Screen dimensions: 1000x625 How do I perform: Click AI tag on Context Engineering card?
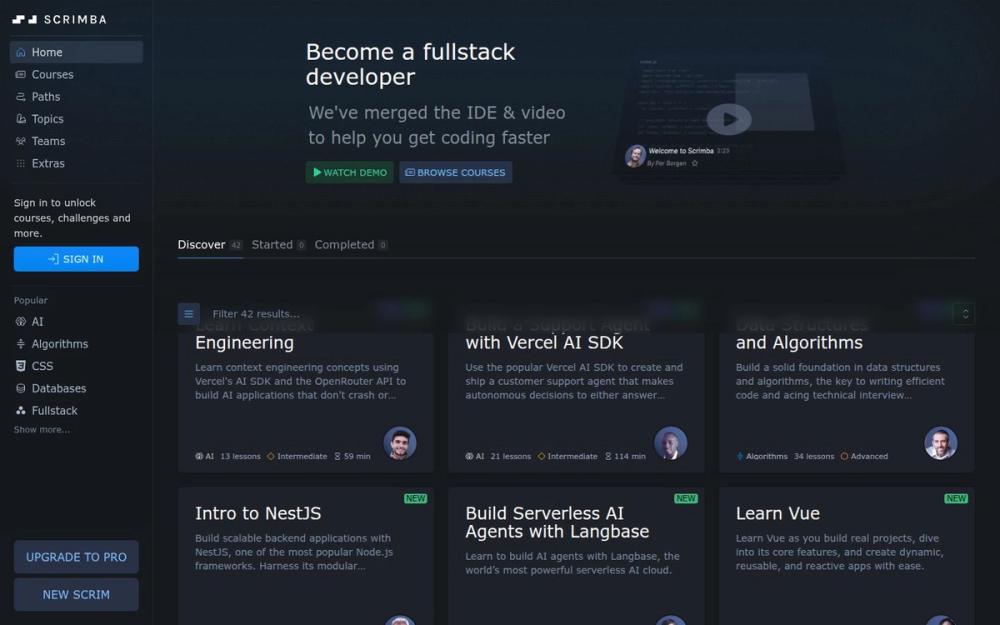205,457
